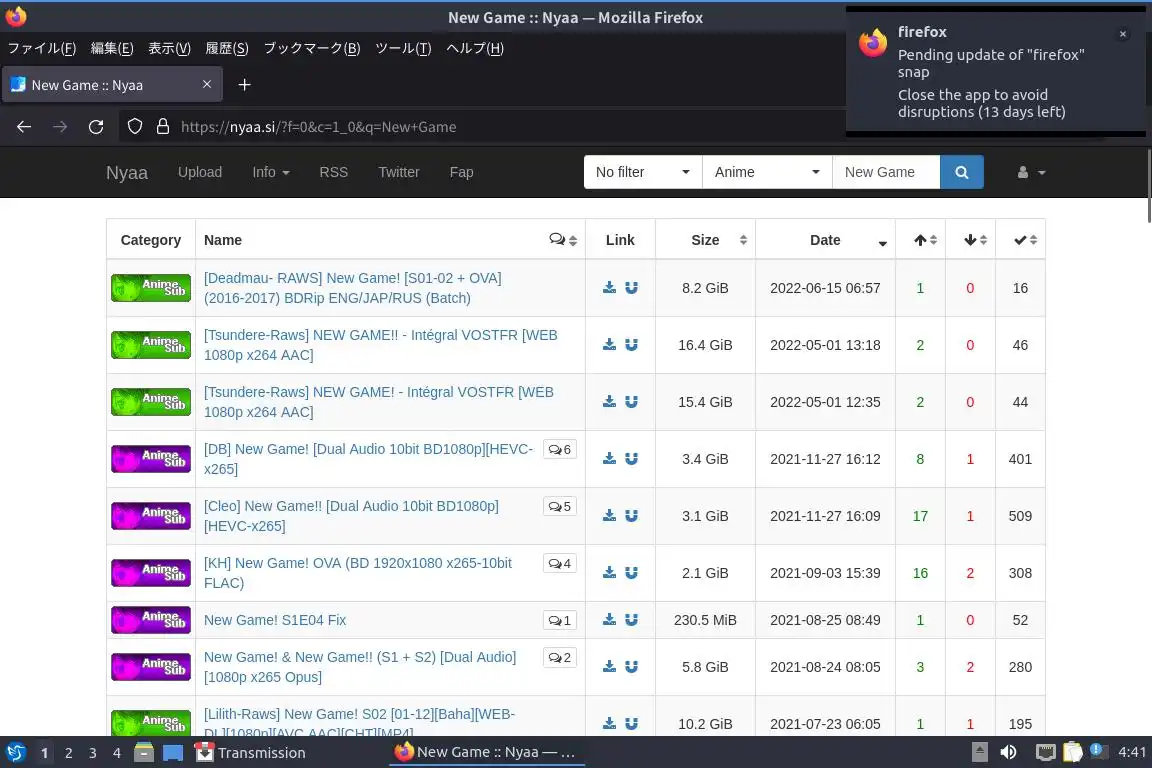
Task: Open the ツール(T) menu
Action: coord(403,49)
